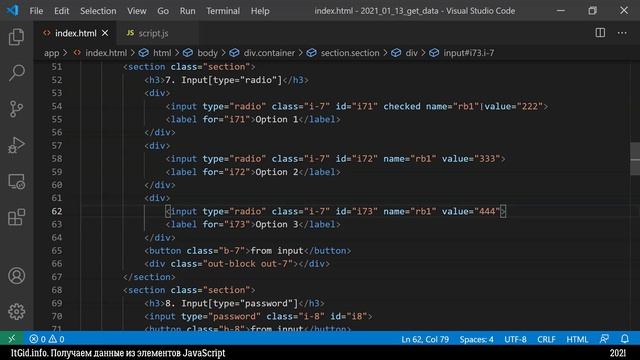Viewport: 640px width, 360px height.
Task: Click the editor vertical scrollbar thumb
Action: [635, 159]
